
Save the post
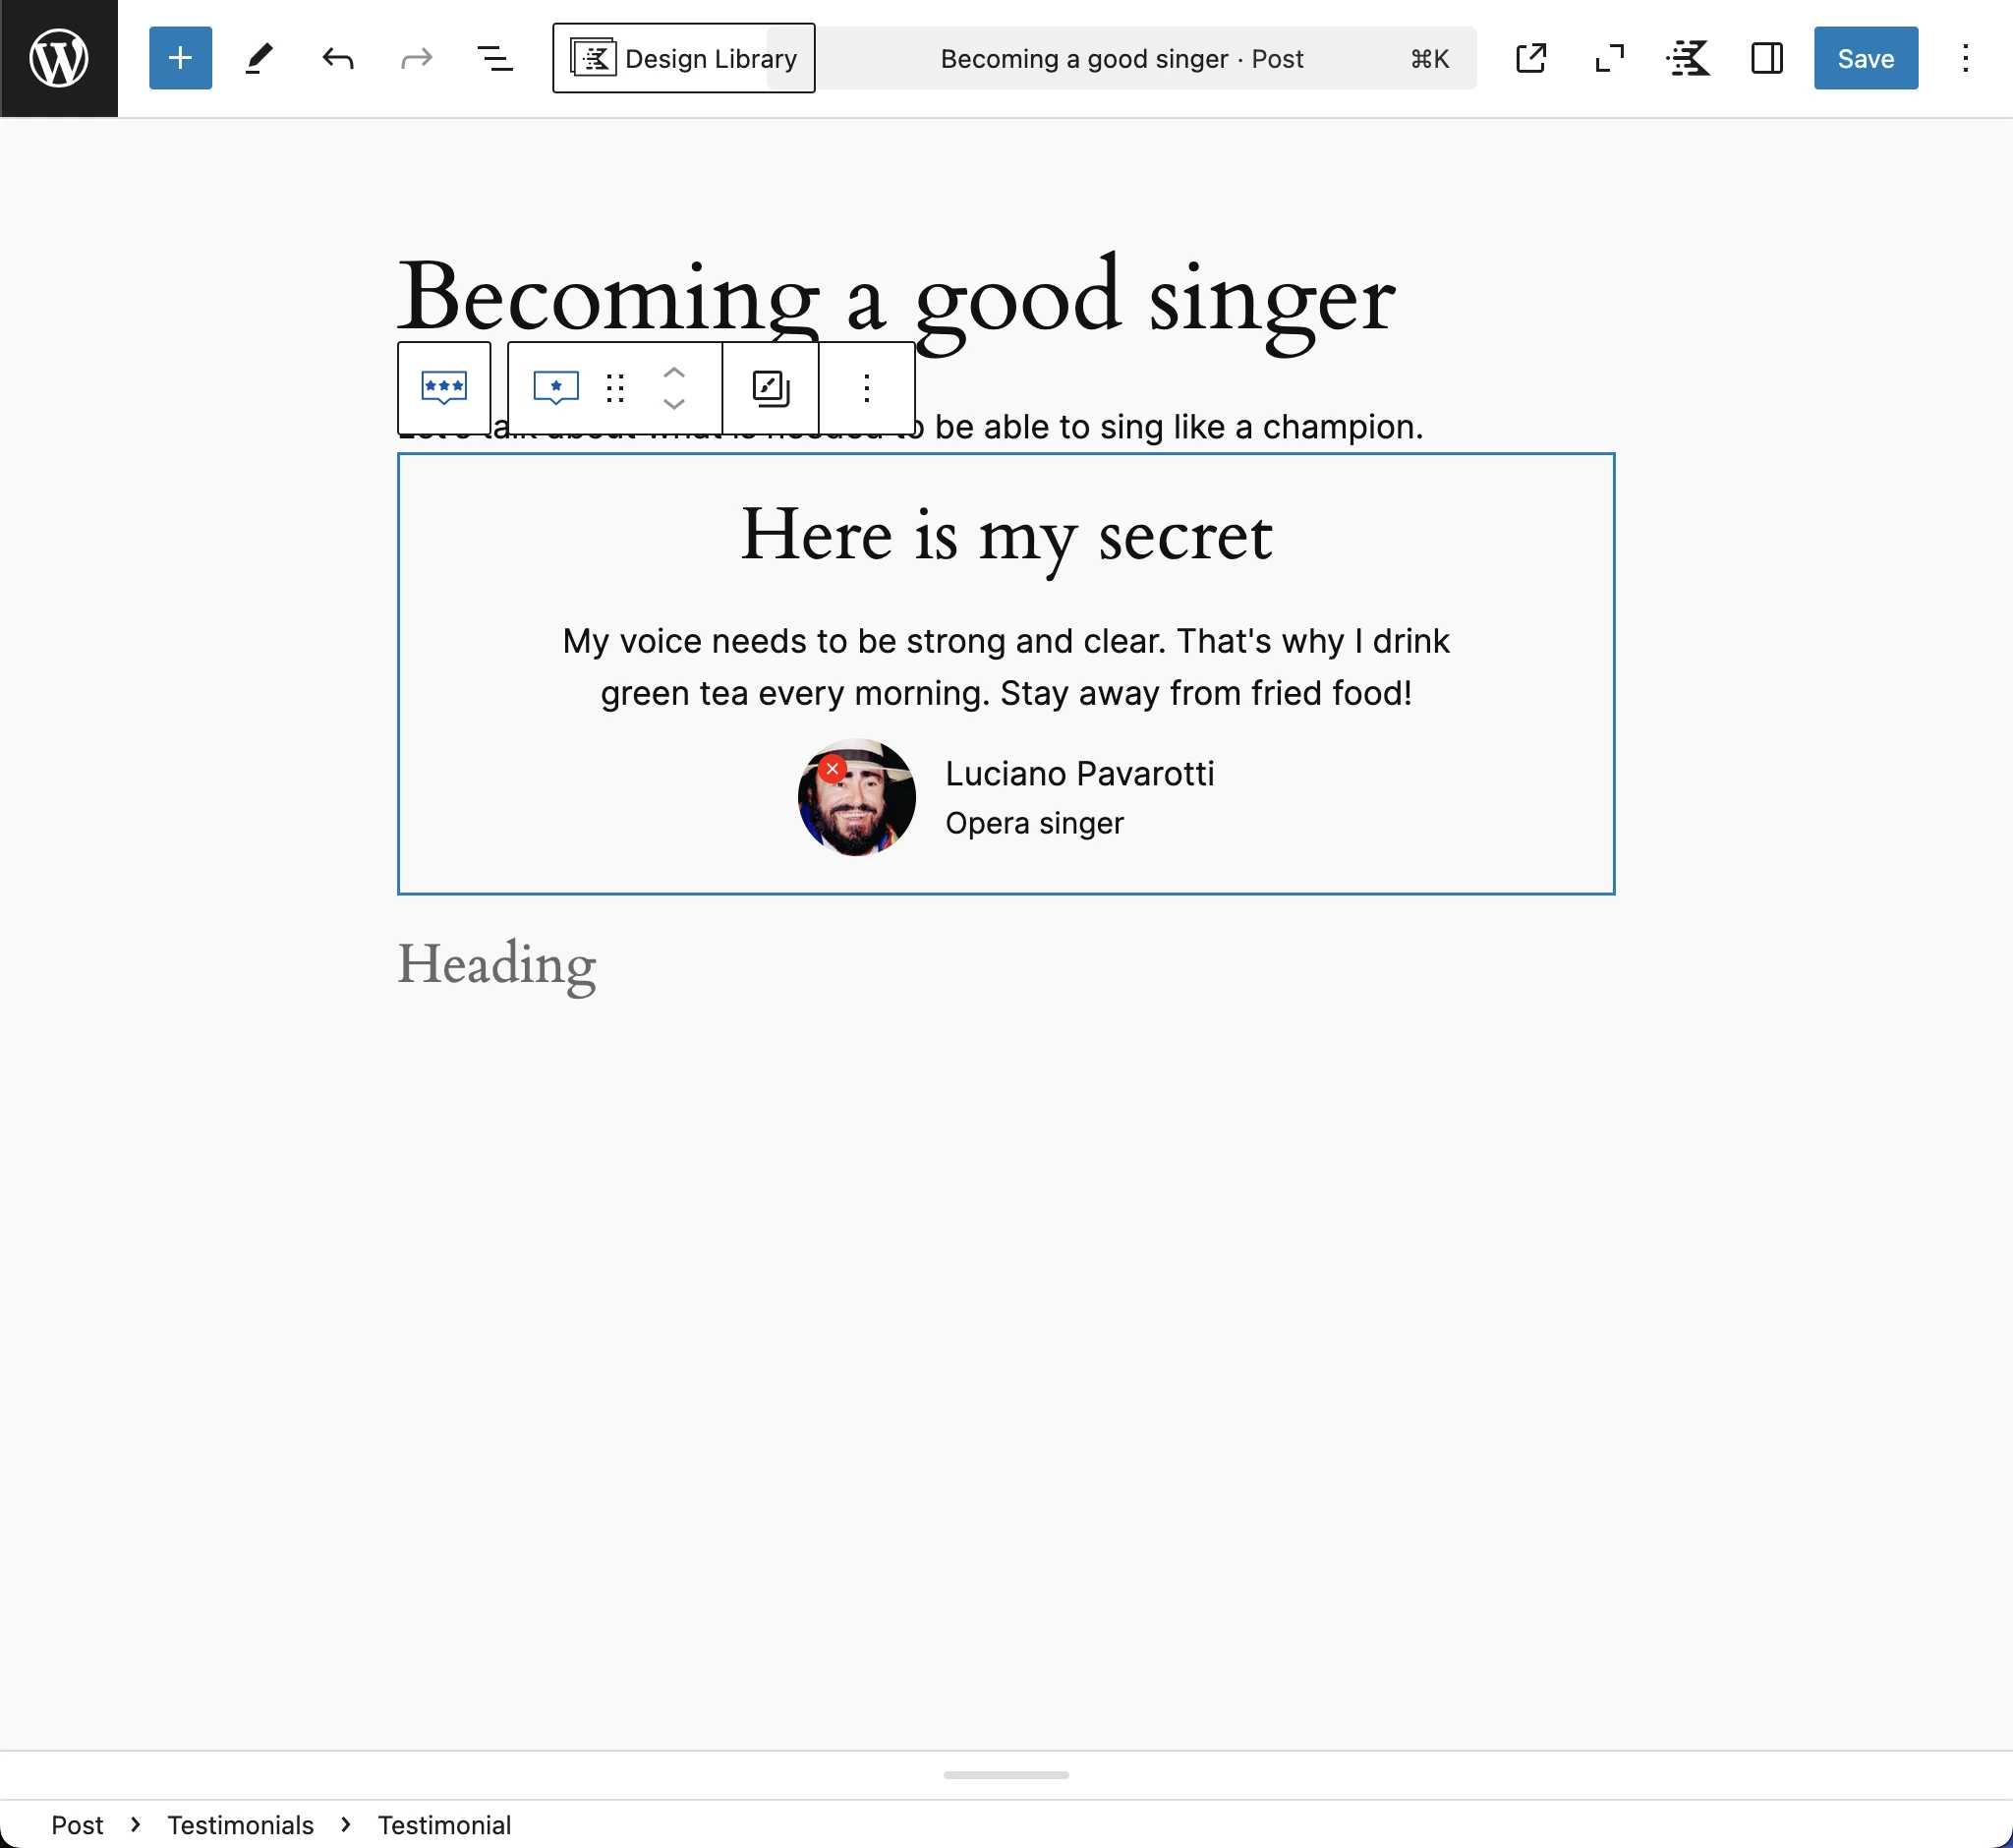[x=1864, y=58]
